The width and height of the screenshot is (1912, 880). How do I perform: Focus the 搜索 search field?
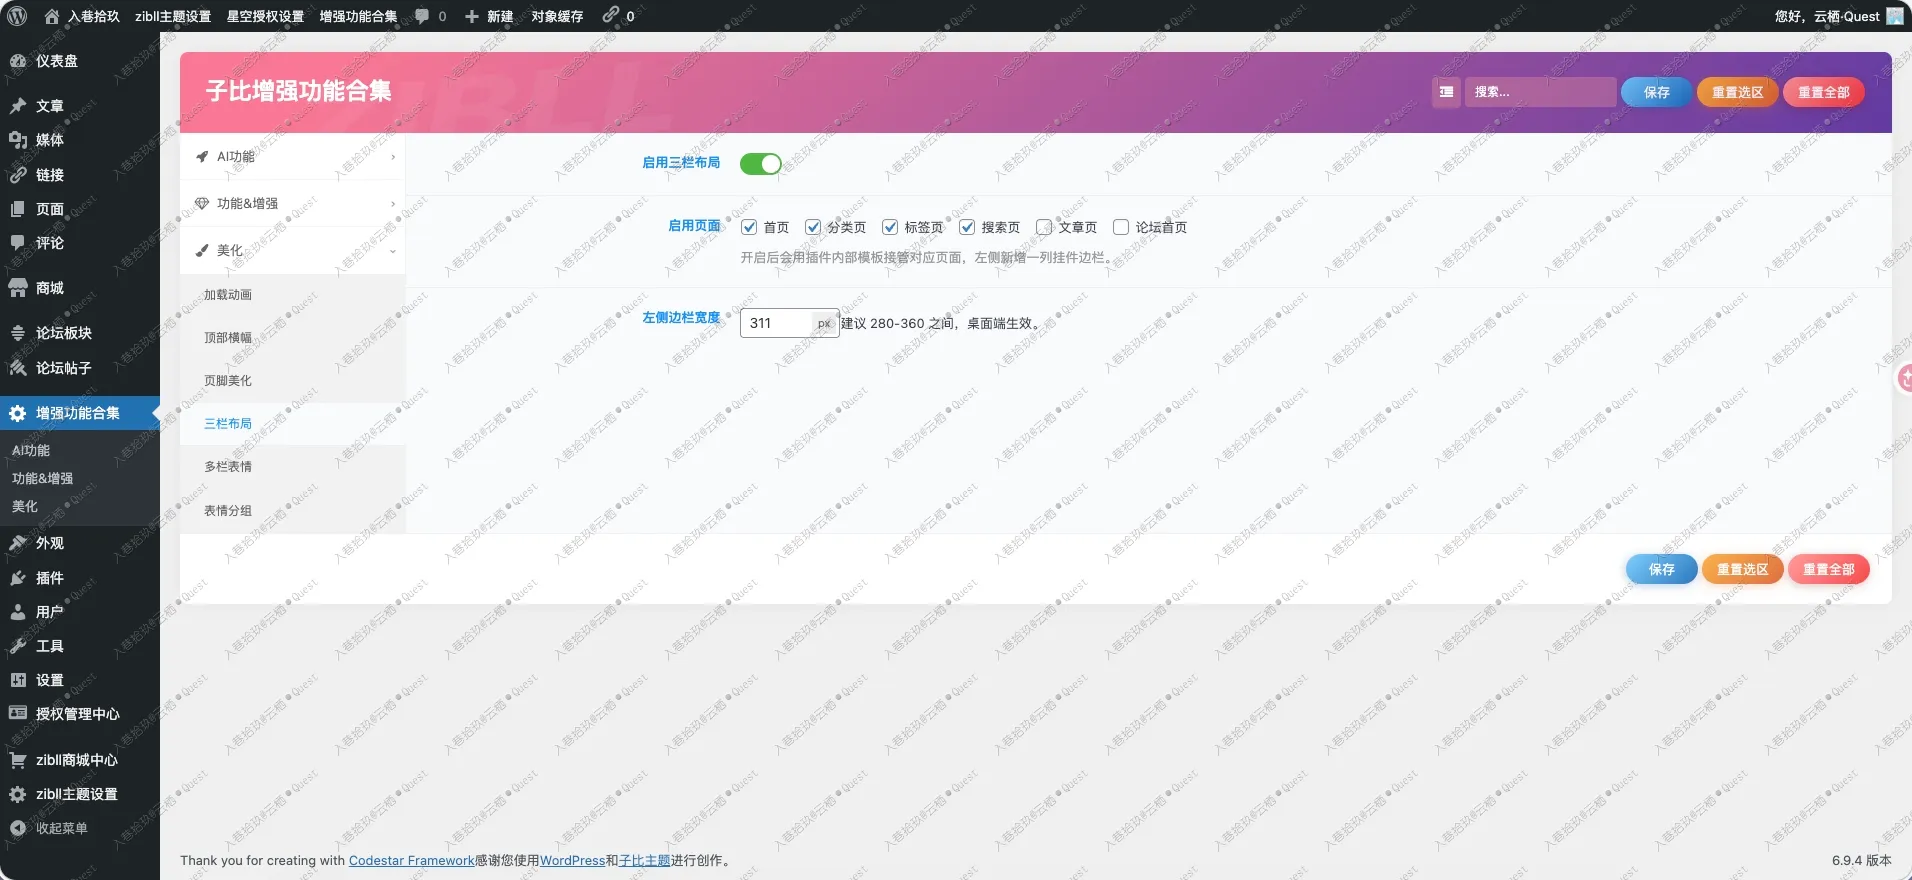[1541, 92]
